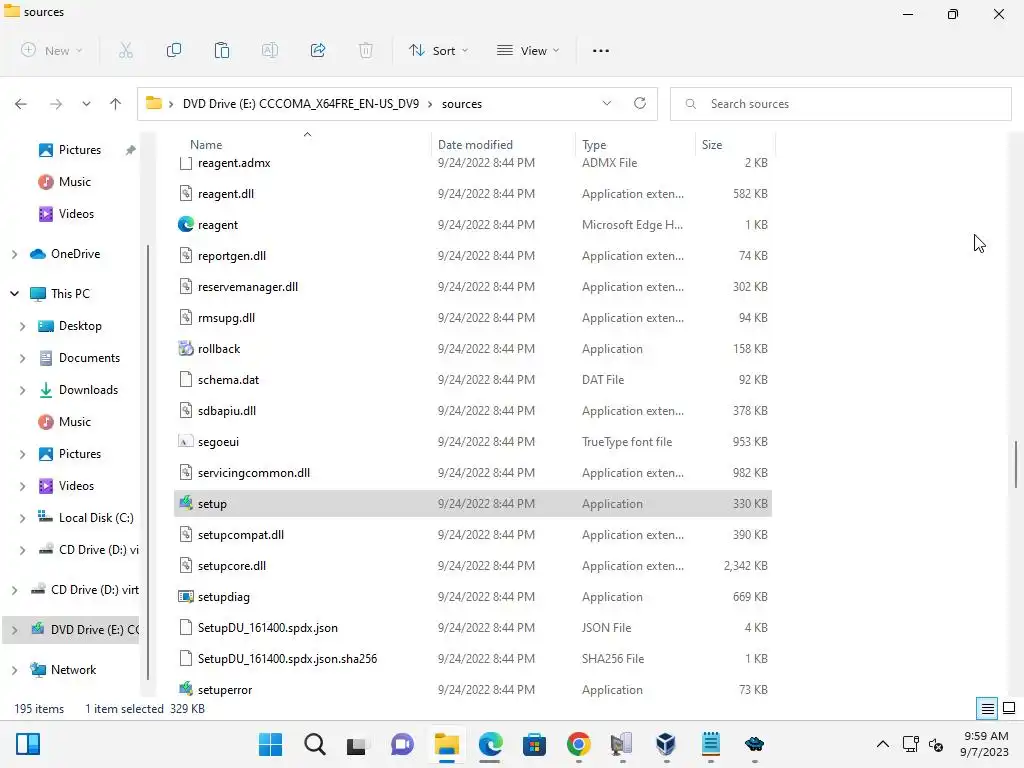Open clock and date in taskbar
This screenshot has height=768, width=1024.
(985, 744)
